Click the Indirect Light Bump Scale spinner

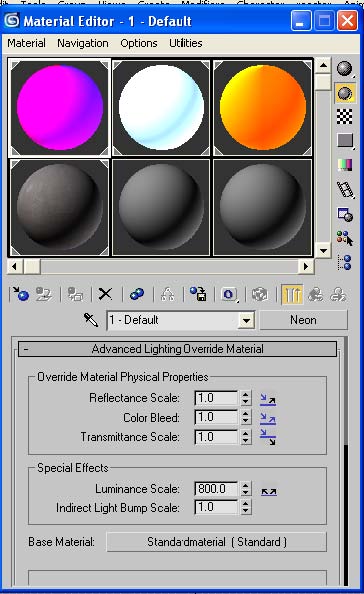point(246,507)
